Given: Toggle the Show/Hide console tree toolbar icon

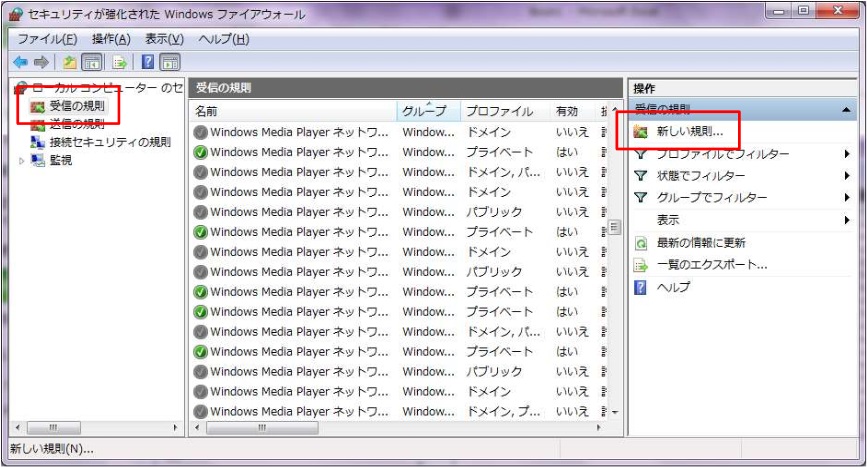Looking at the screenshot, I should 92,62.
